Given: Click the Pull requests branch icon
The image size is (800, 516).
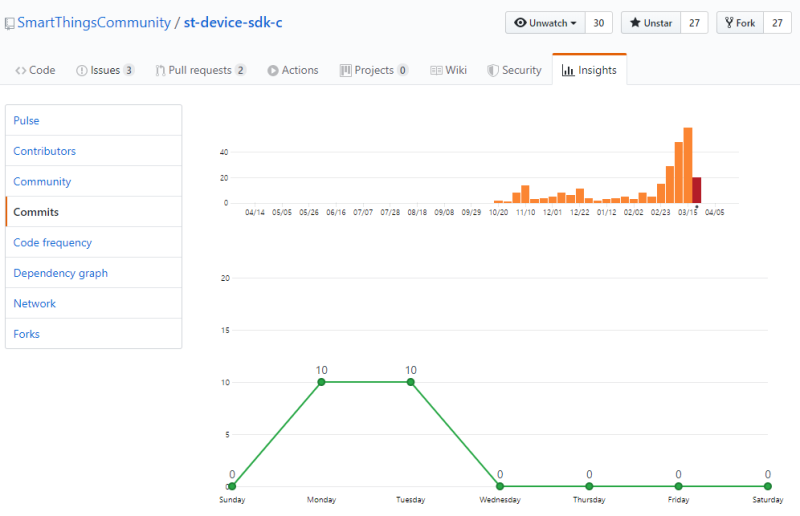Looking at the screenshot, I should 160,70.
